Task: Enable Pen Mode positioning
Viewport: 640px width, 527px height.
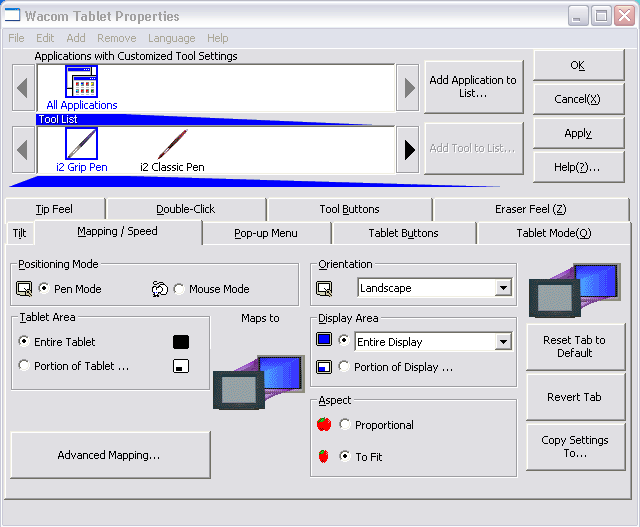Action: pos(44,288)
